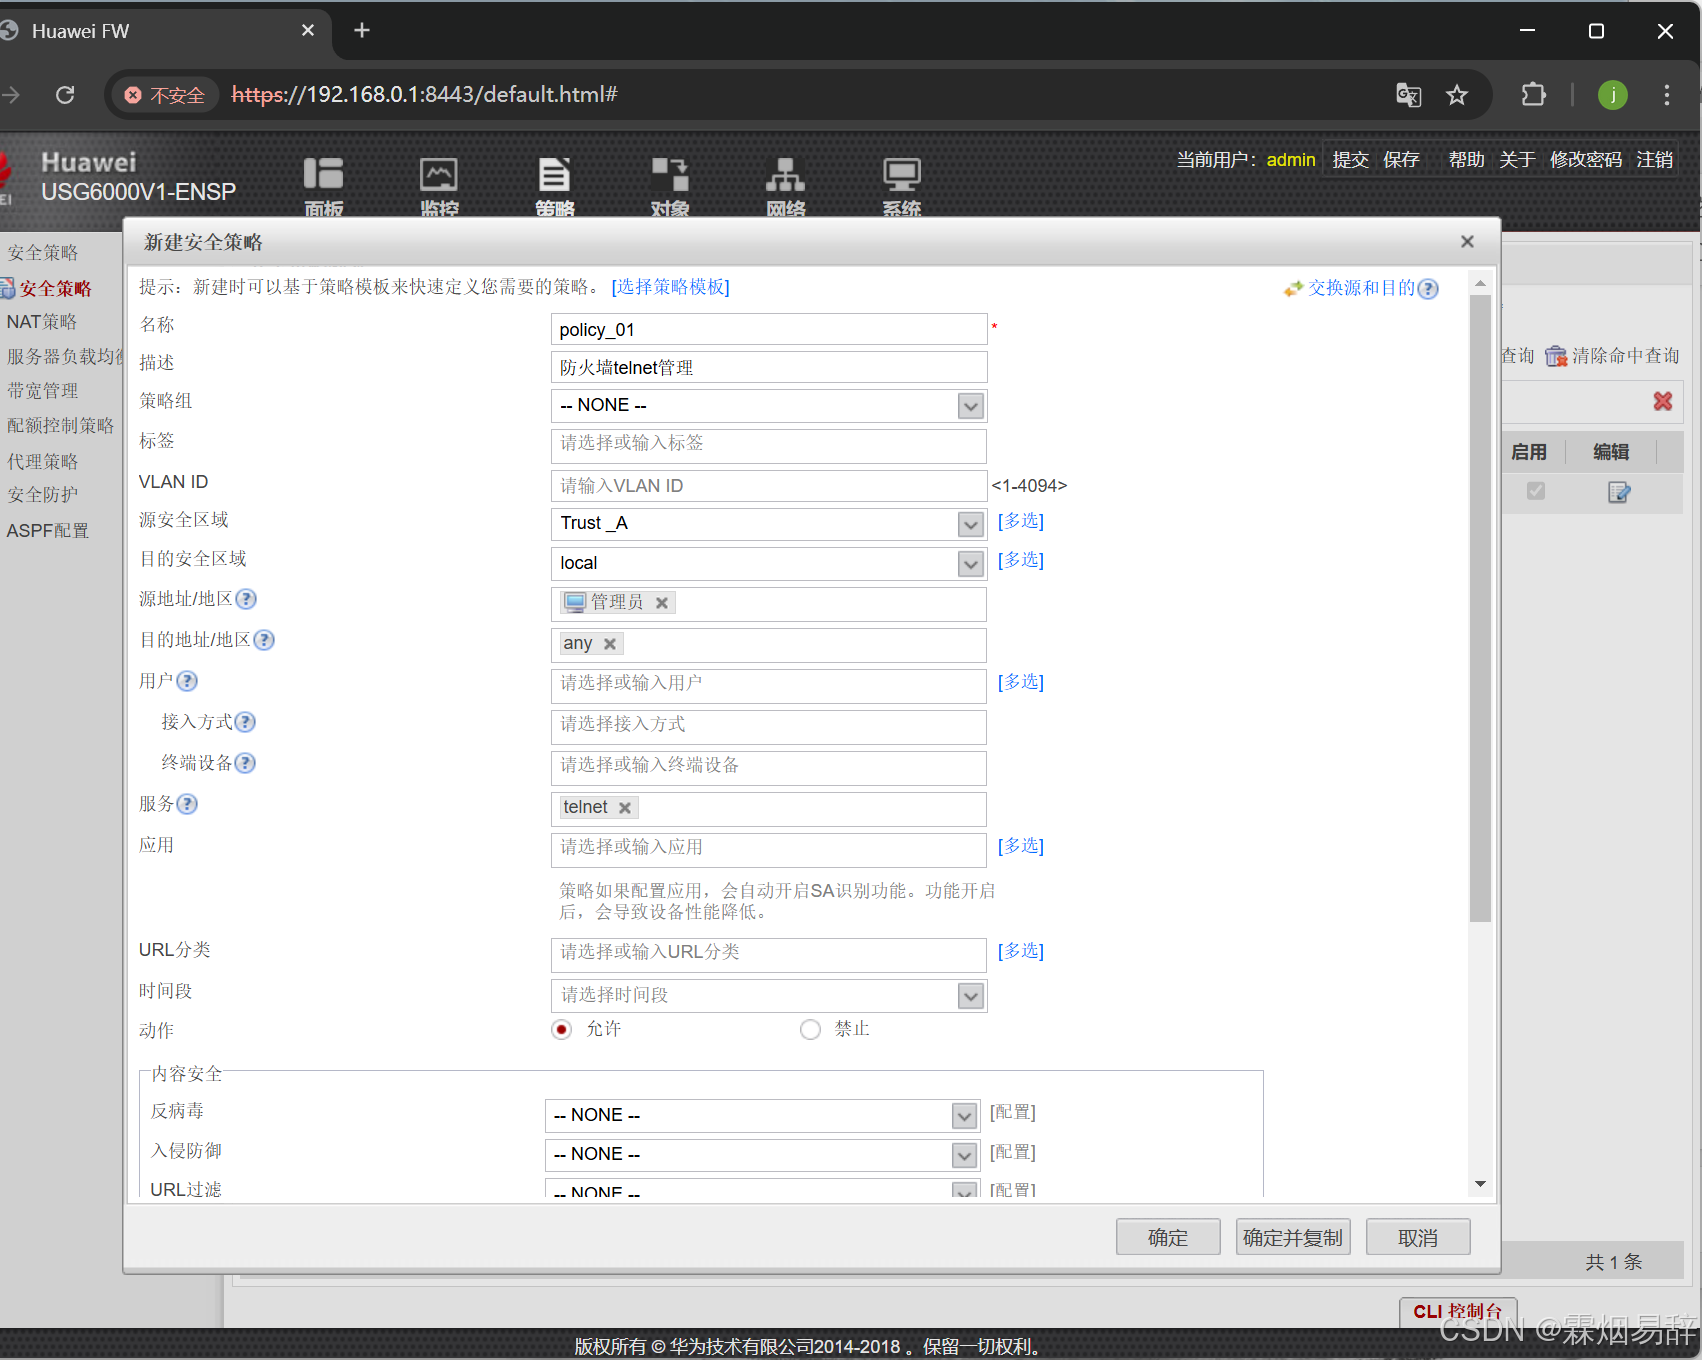The width and height of the screenshot is (1702, 1360).
Task: Click 多选 next to URL分类
Action: (x=1021, y=951)
